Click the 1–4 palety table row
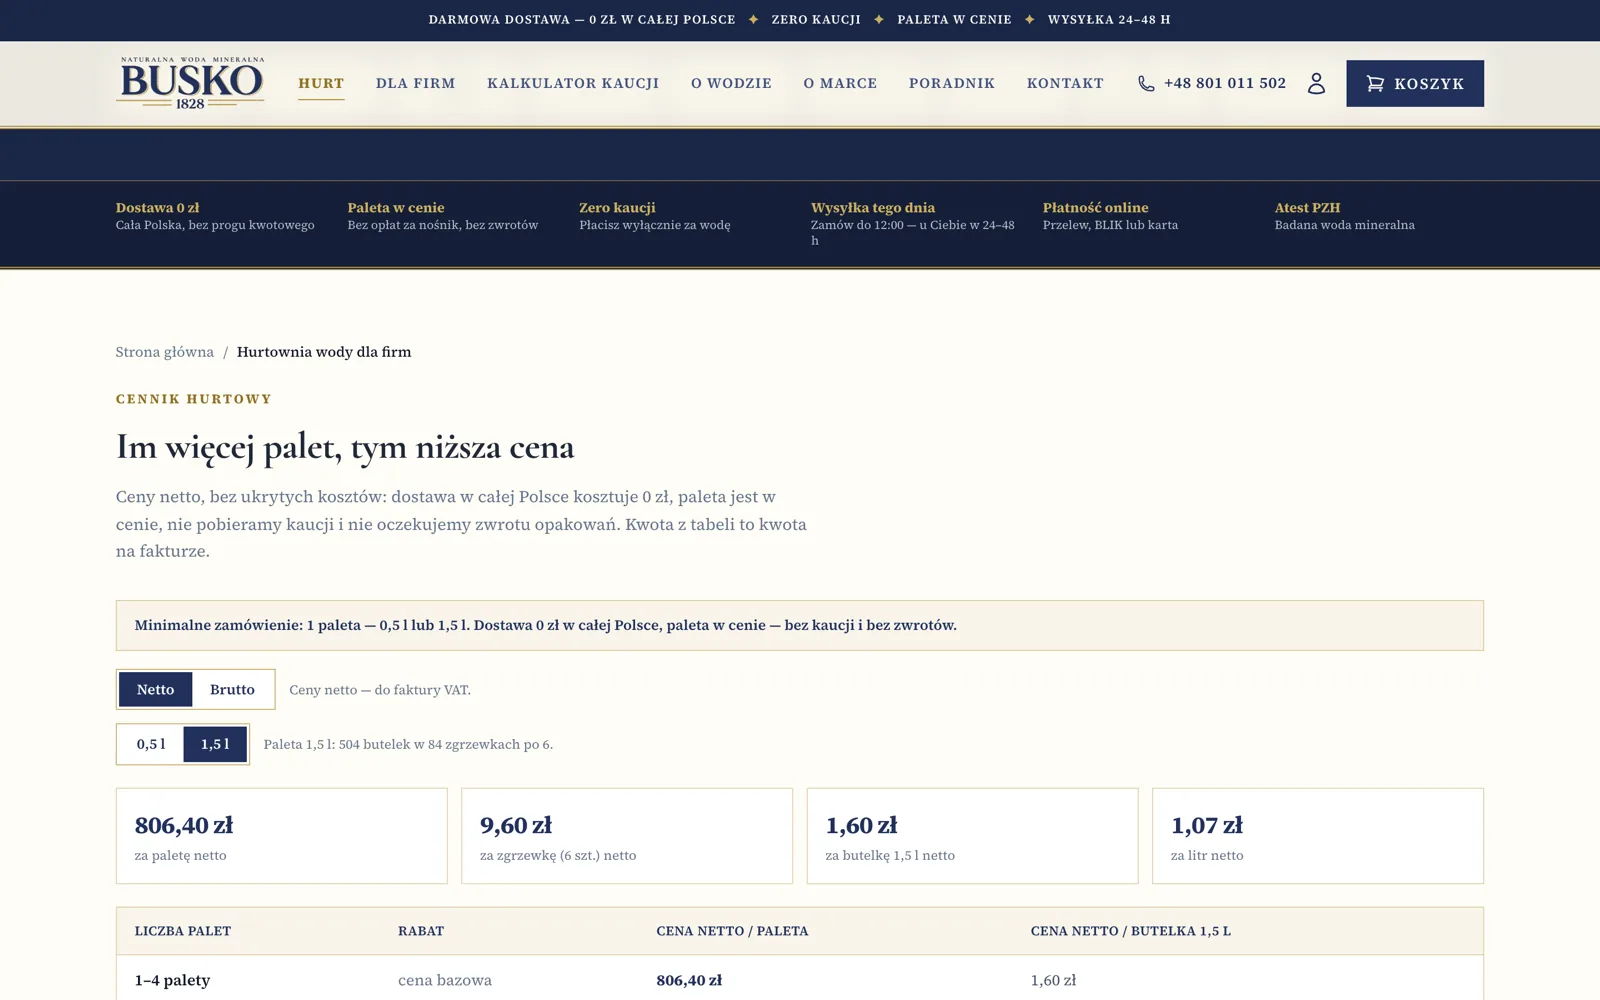1600x1000 pixels. (x=800, y=978)
